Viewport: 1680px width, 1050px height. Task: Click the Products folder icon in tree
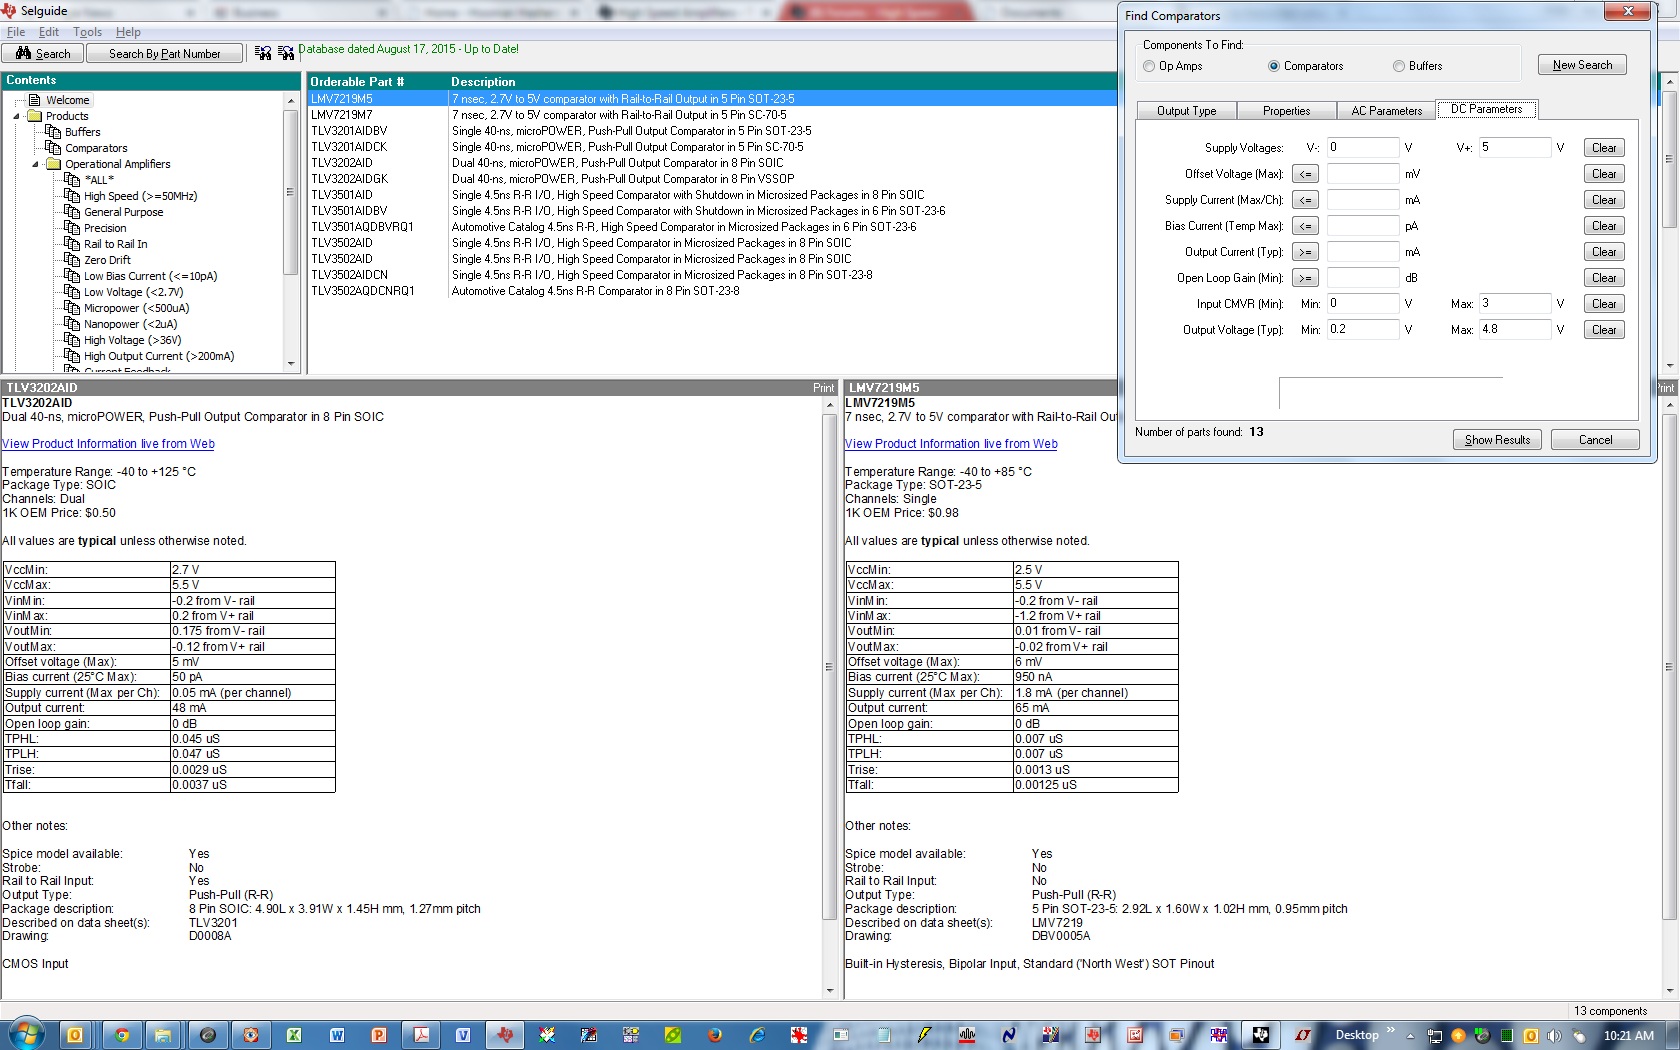35,116
